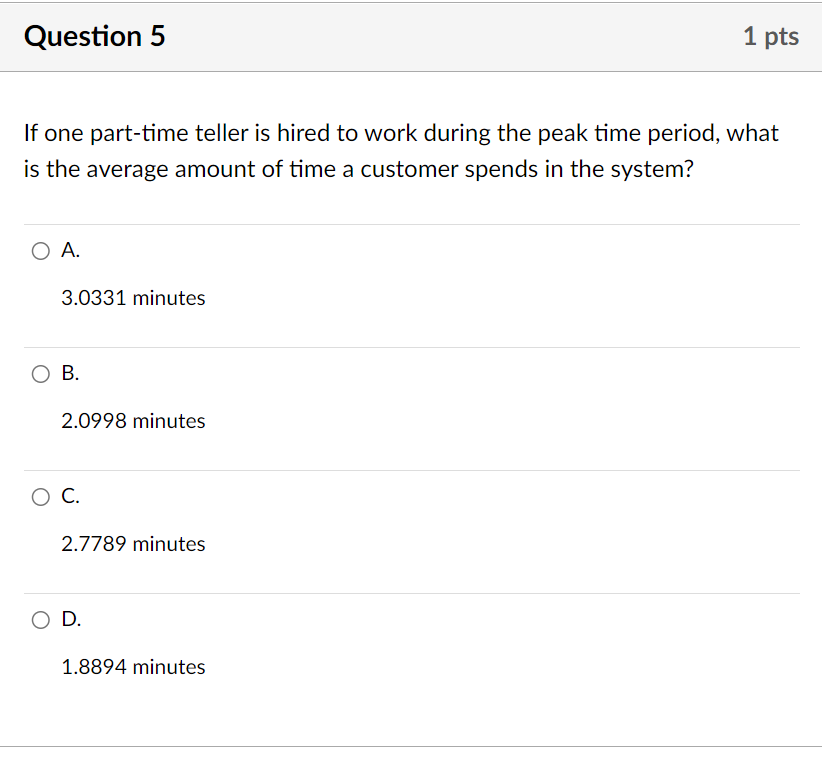Click the option A label text

point(68,251)
